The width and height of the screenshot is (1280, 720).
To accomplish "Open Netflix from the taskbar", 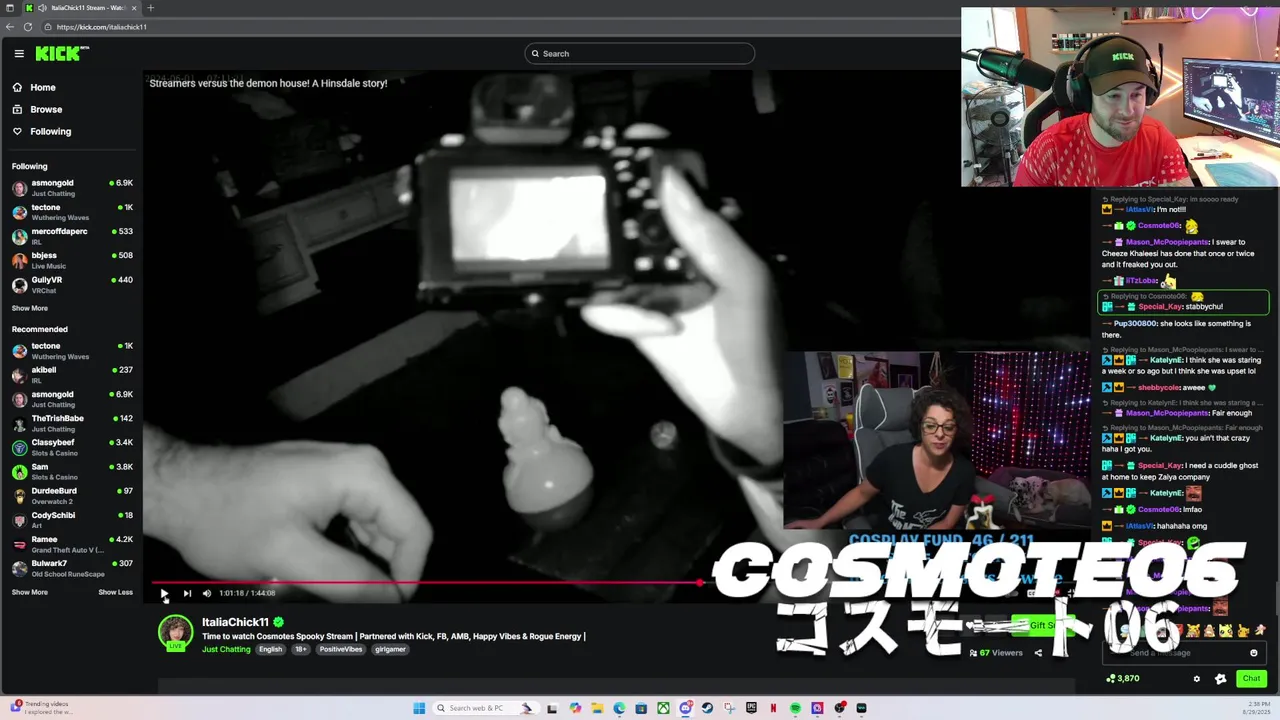I will pyautogui.click(x=773, y=708).
